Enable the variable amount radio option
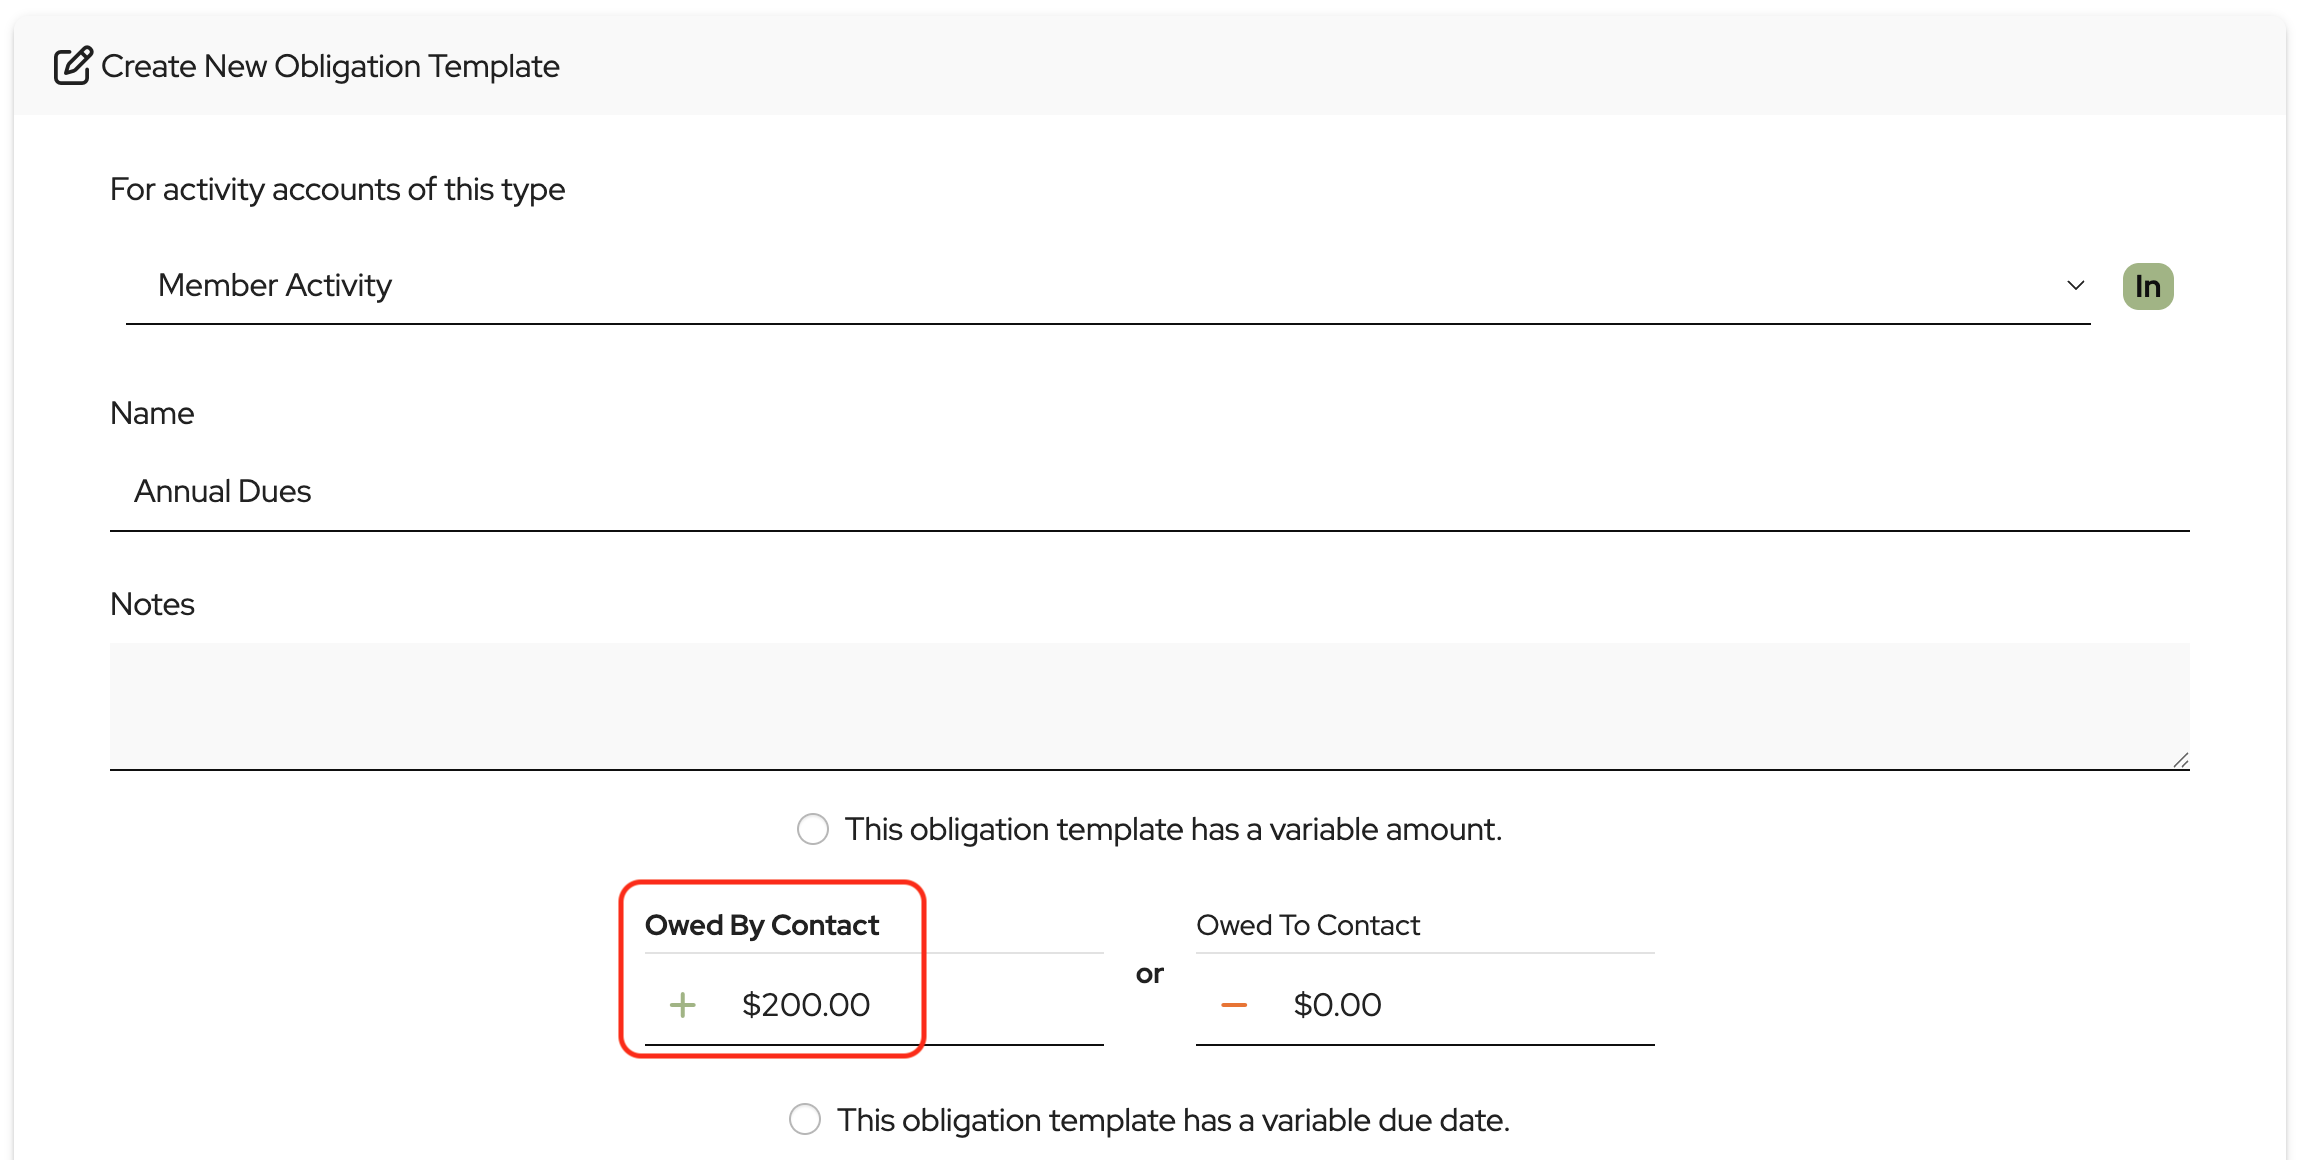2302x1160 pixels. 813,829
